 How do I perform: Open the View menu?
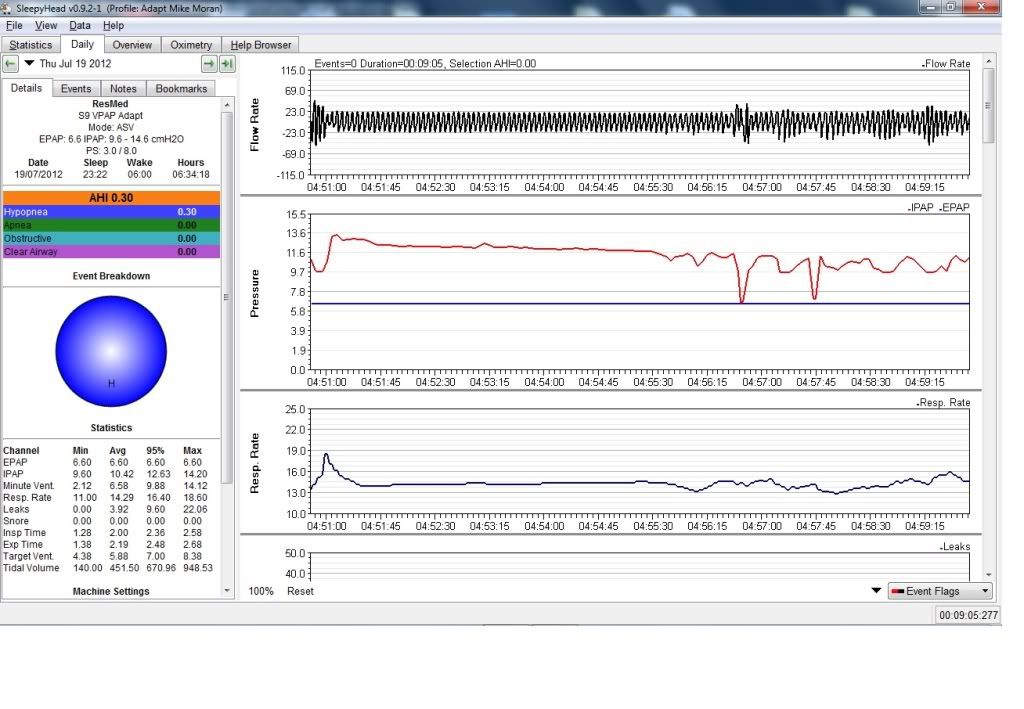(46, 25)
